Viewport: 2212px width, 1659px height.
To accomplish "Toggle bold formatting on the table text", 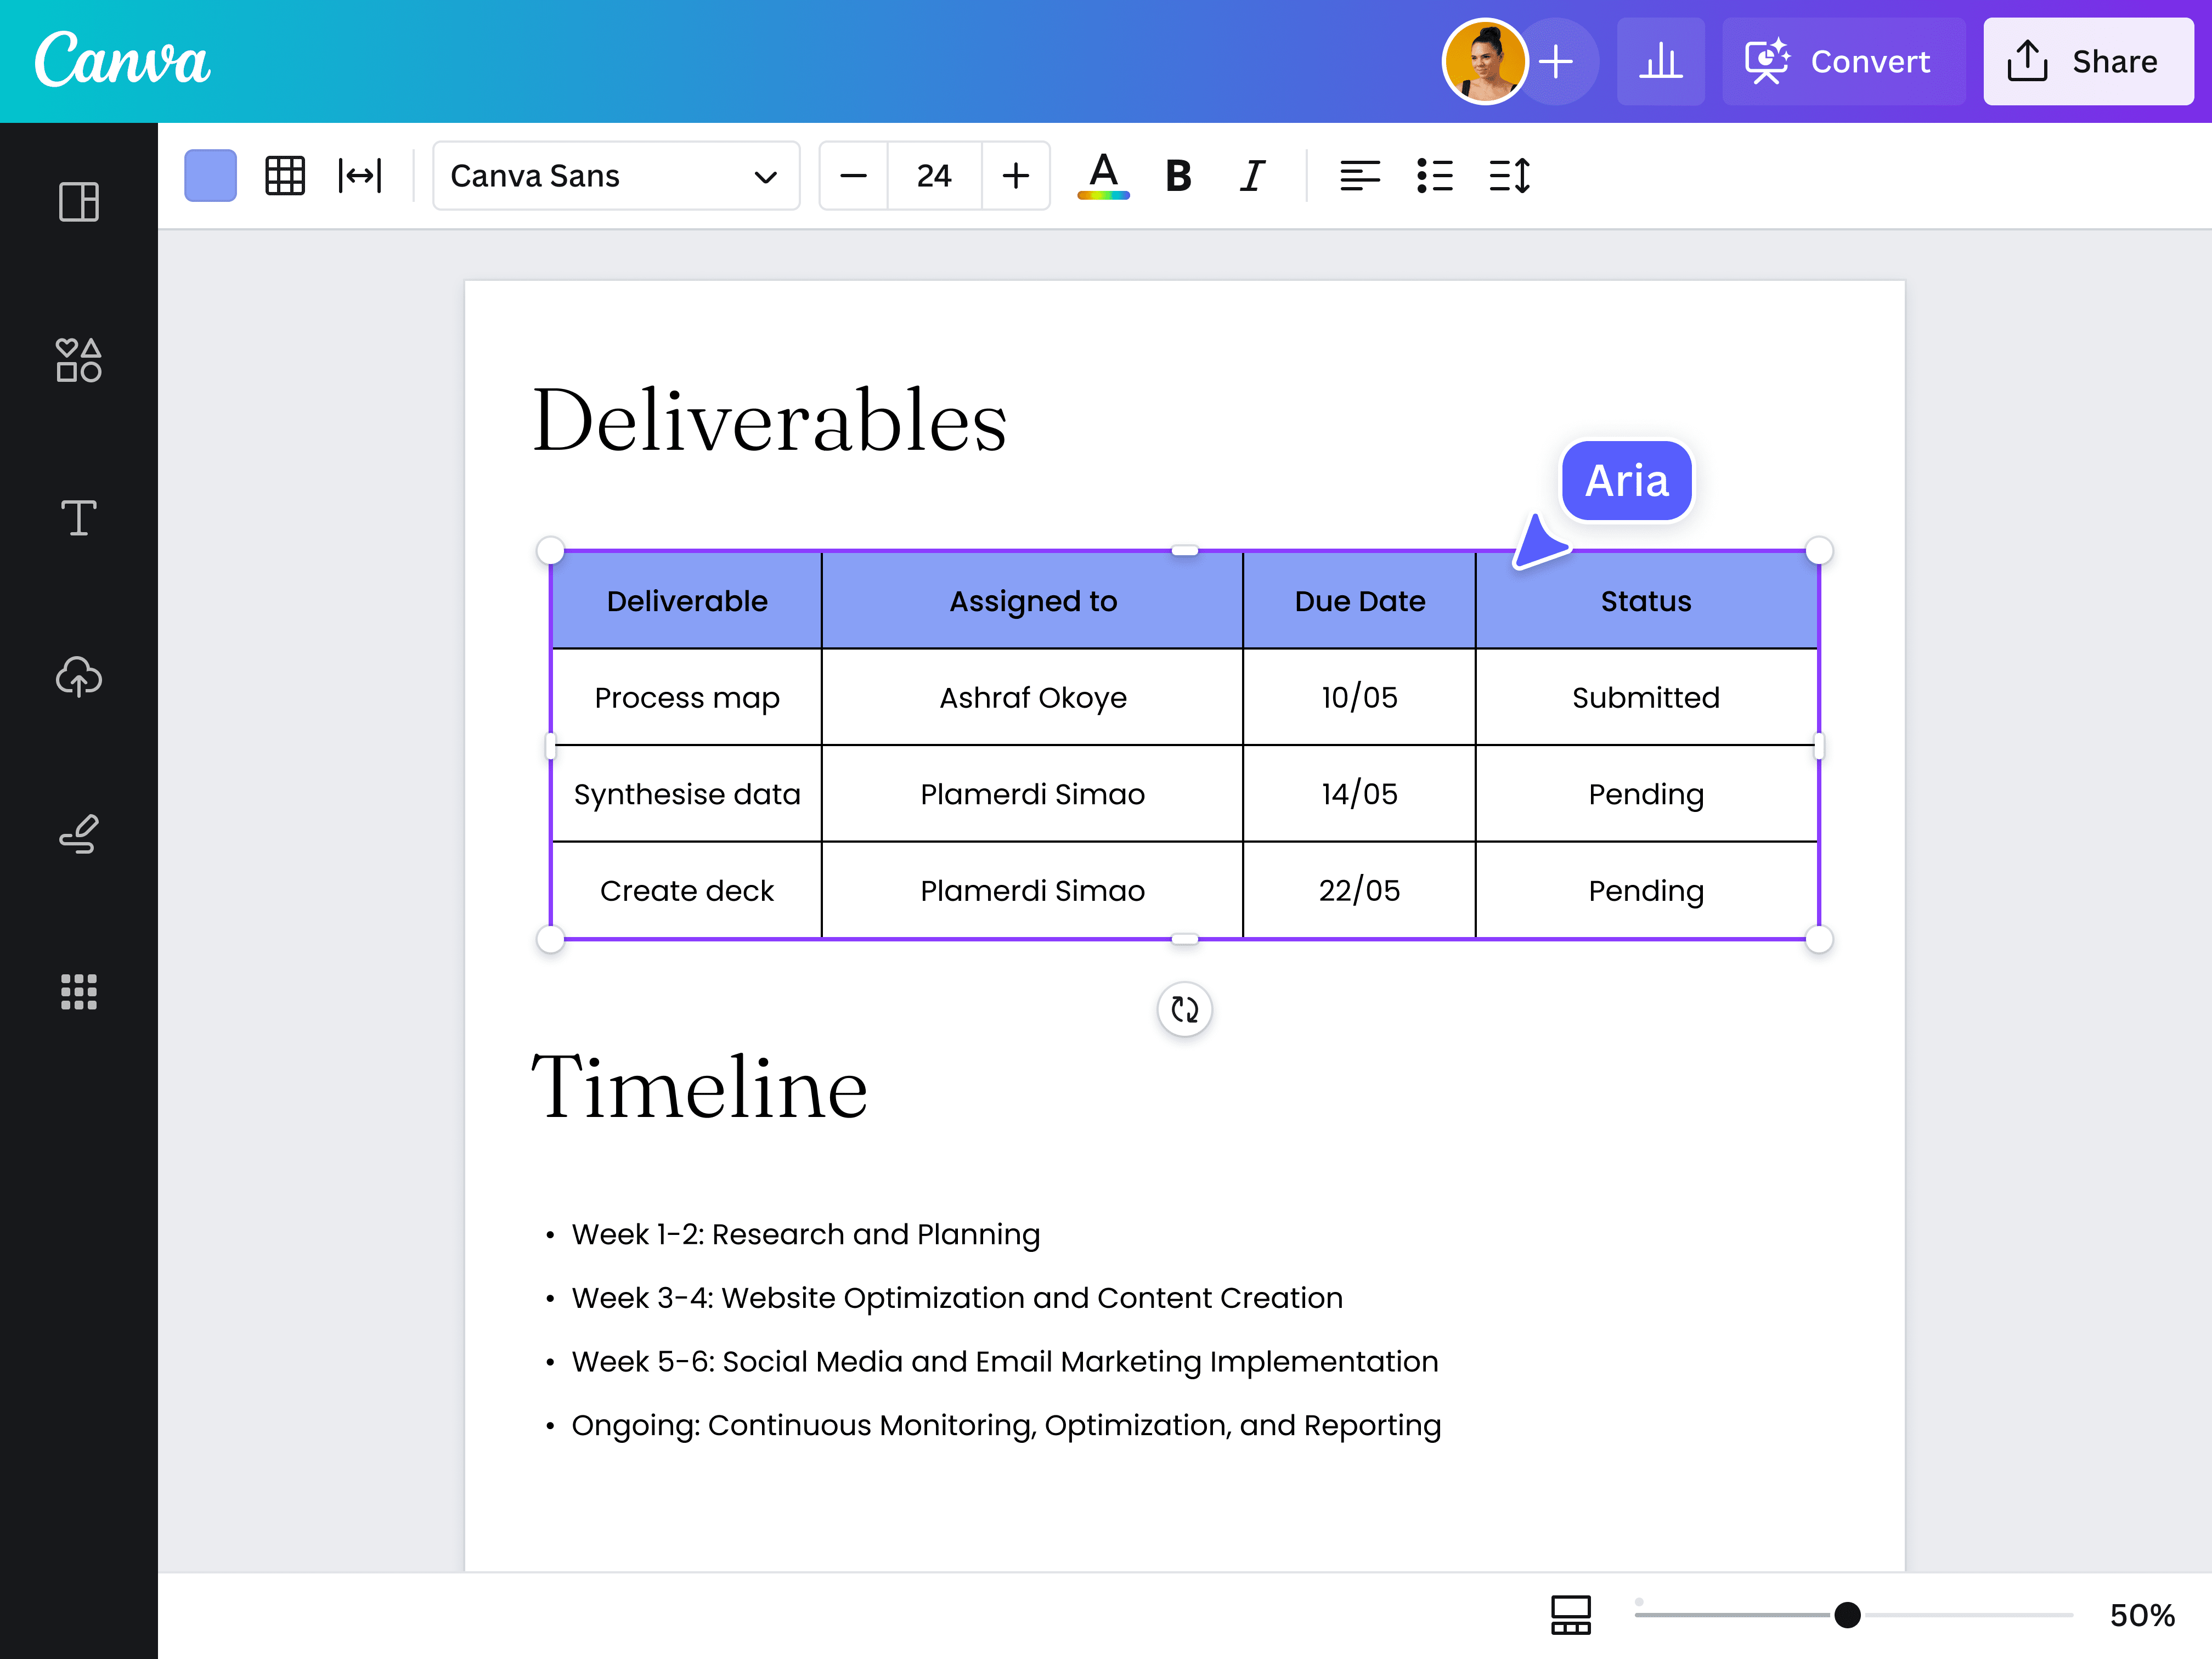I will 1178,176.
